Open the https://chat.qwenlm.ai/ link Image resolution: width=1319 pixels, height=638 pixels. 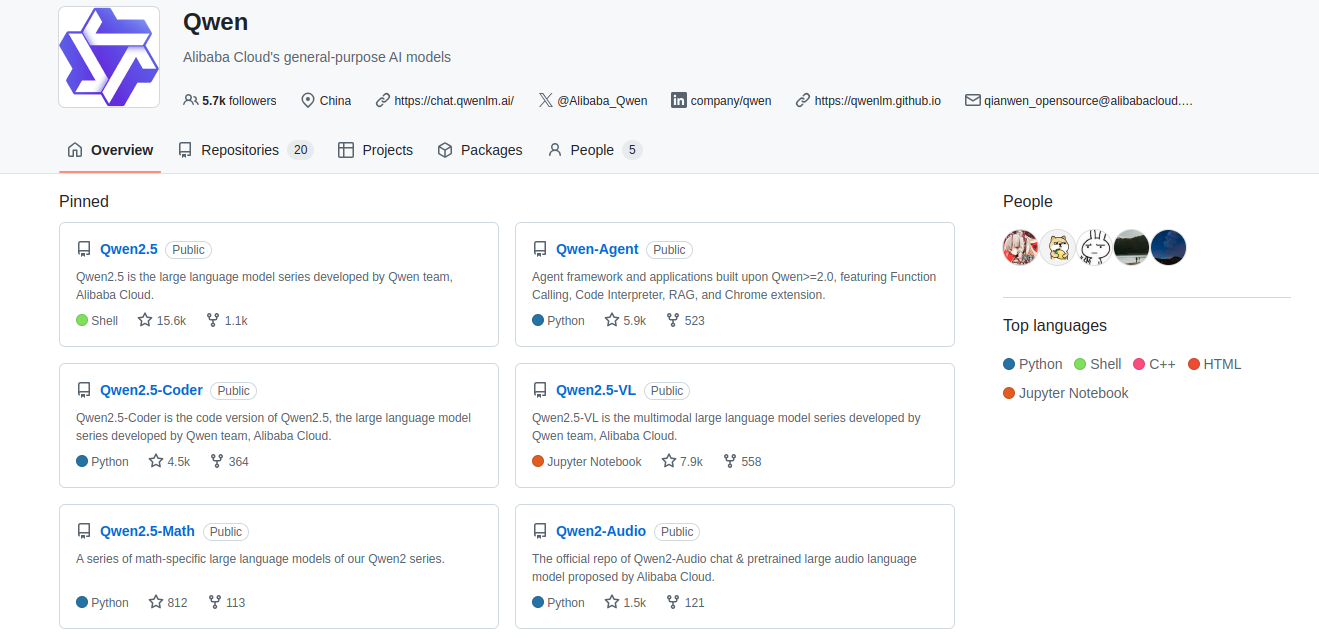pyautogui.click(x=454, y=101)
